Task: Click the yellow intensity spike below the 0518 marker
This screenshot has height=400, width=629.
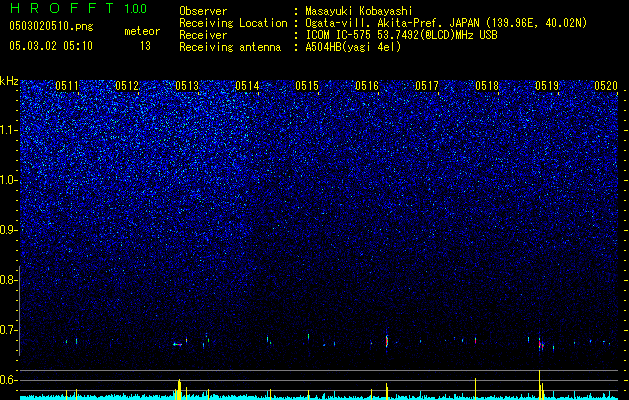Action: 475,388
